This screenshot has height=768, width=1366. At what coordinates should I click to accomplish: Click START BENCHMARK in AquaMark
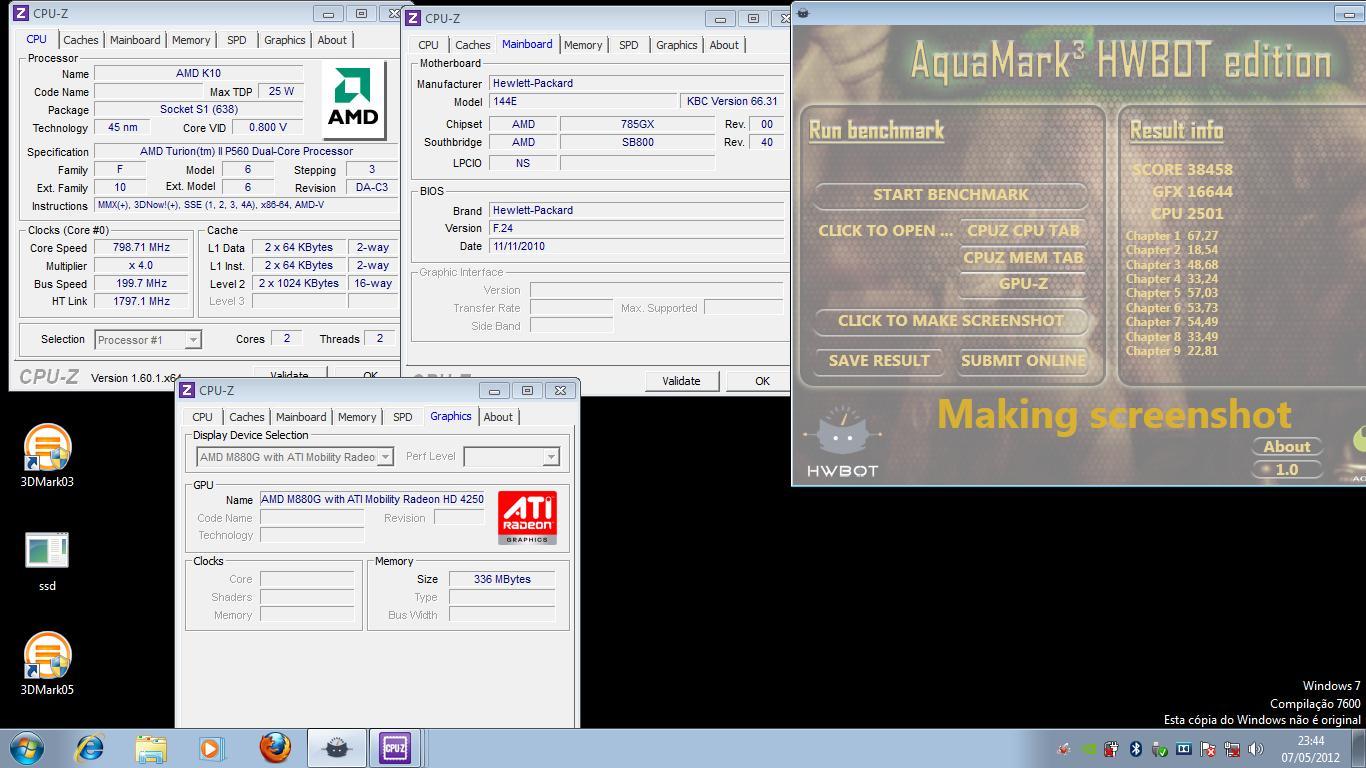point(950,195)
